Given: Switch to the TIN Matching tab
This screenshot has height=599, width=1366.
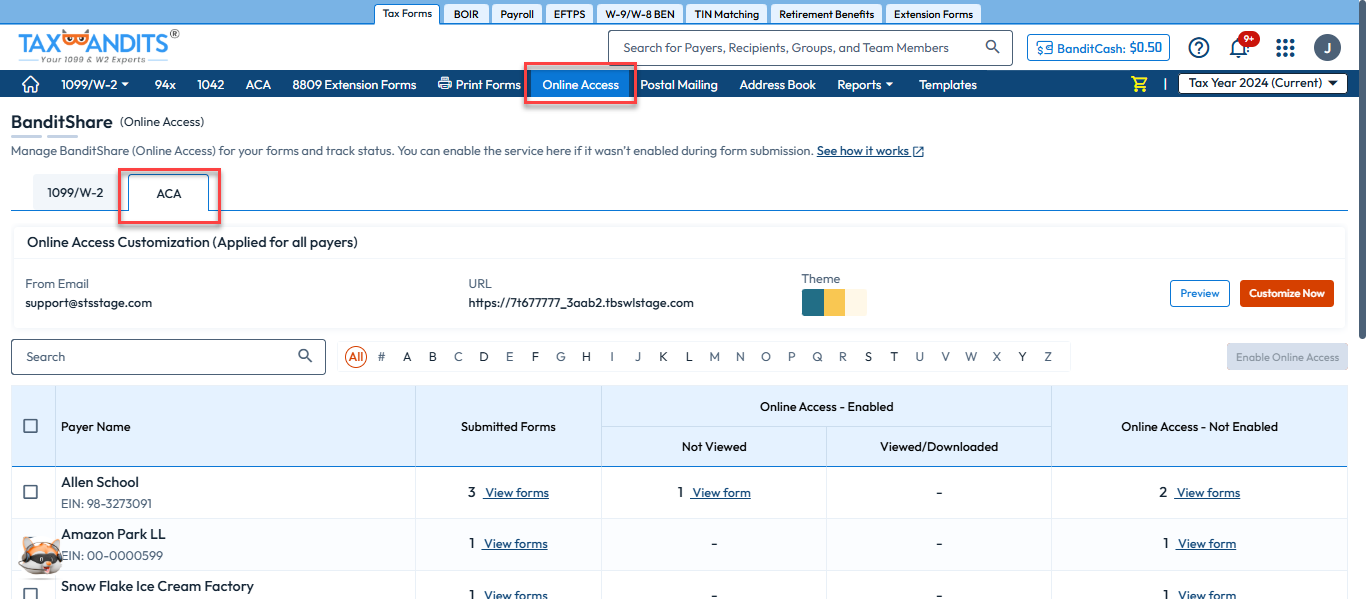Looking at the screenshot, I should 727,14.
